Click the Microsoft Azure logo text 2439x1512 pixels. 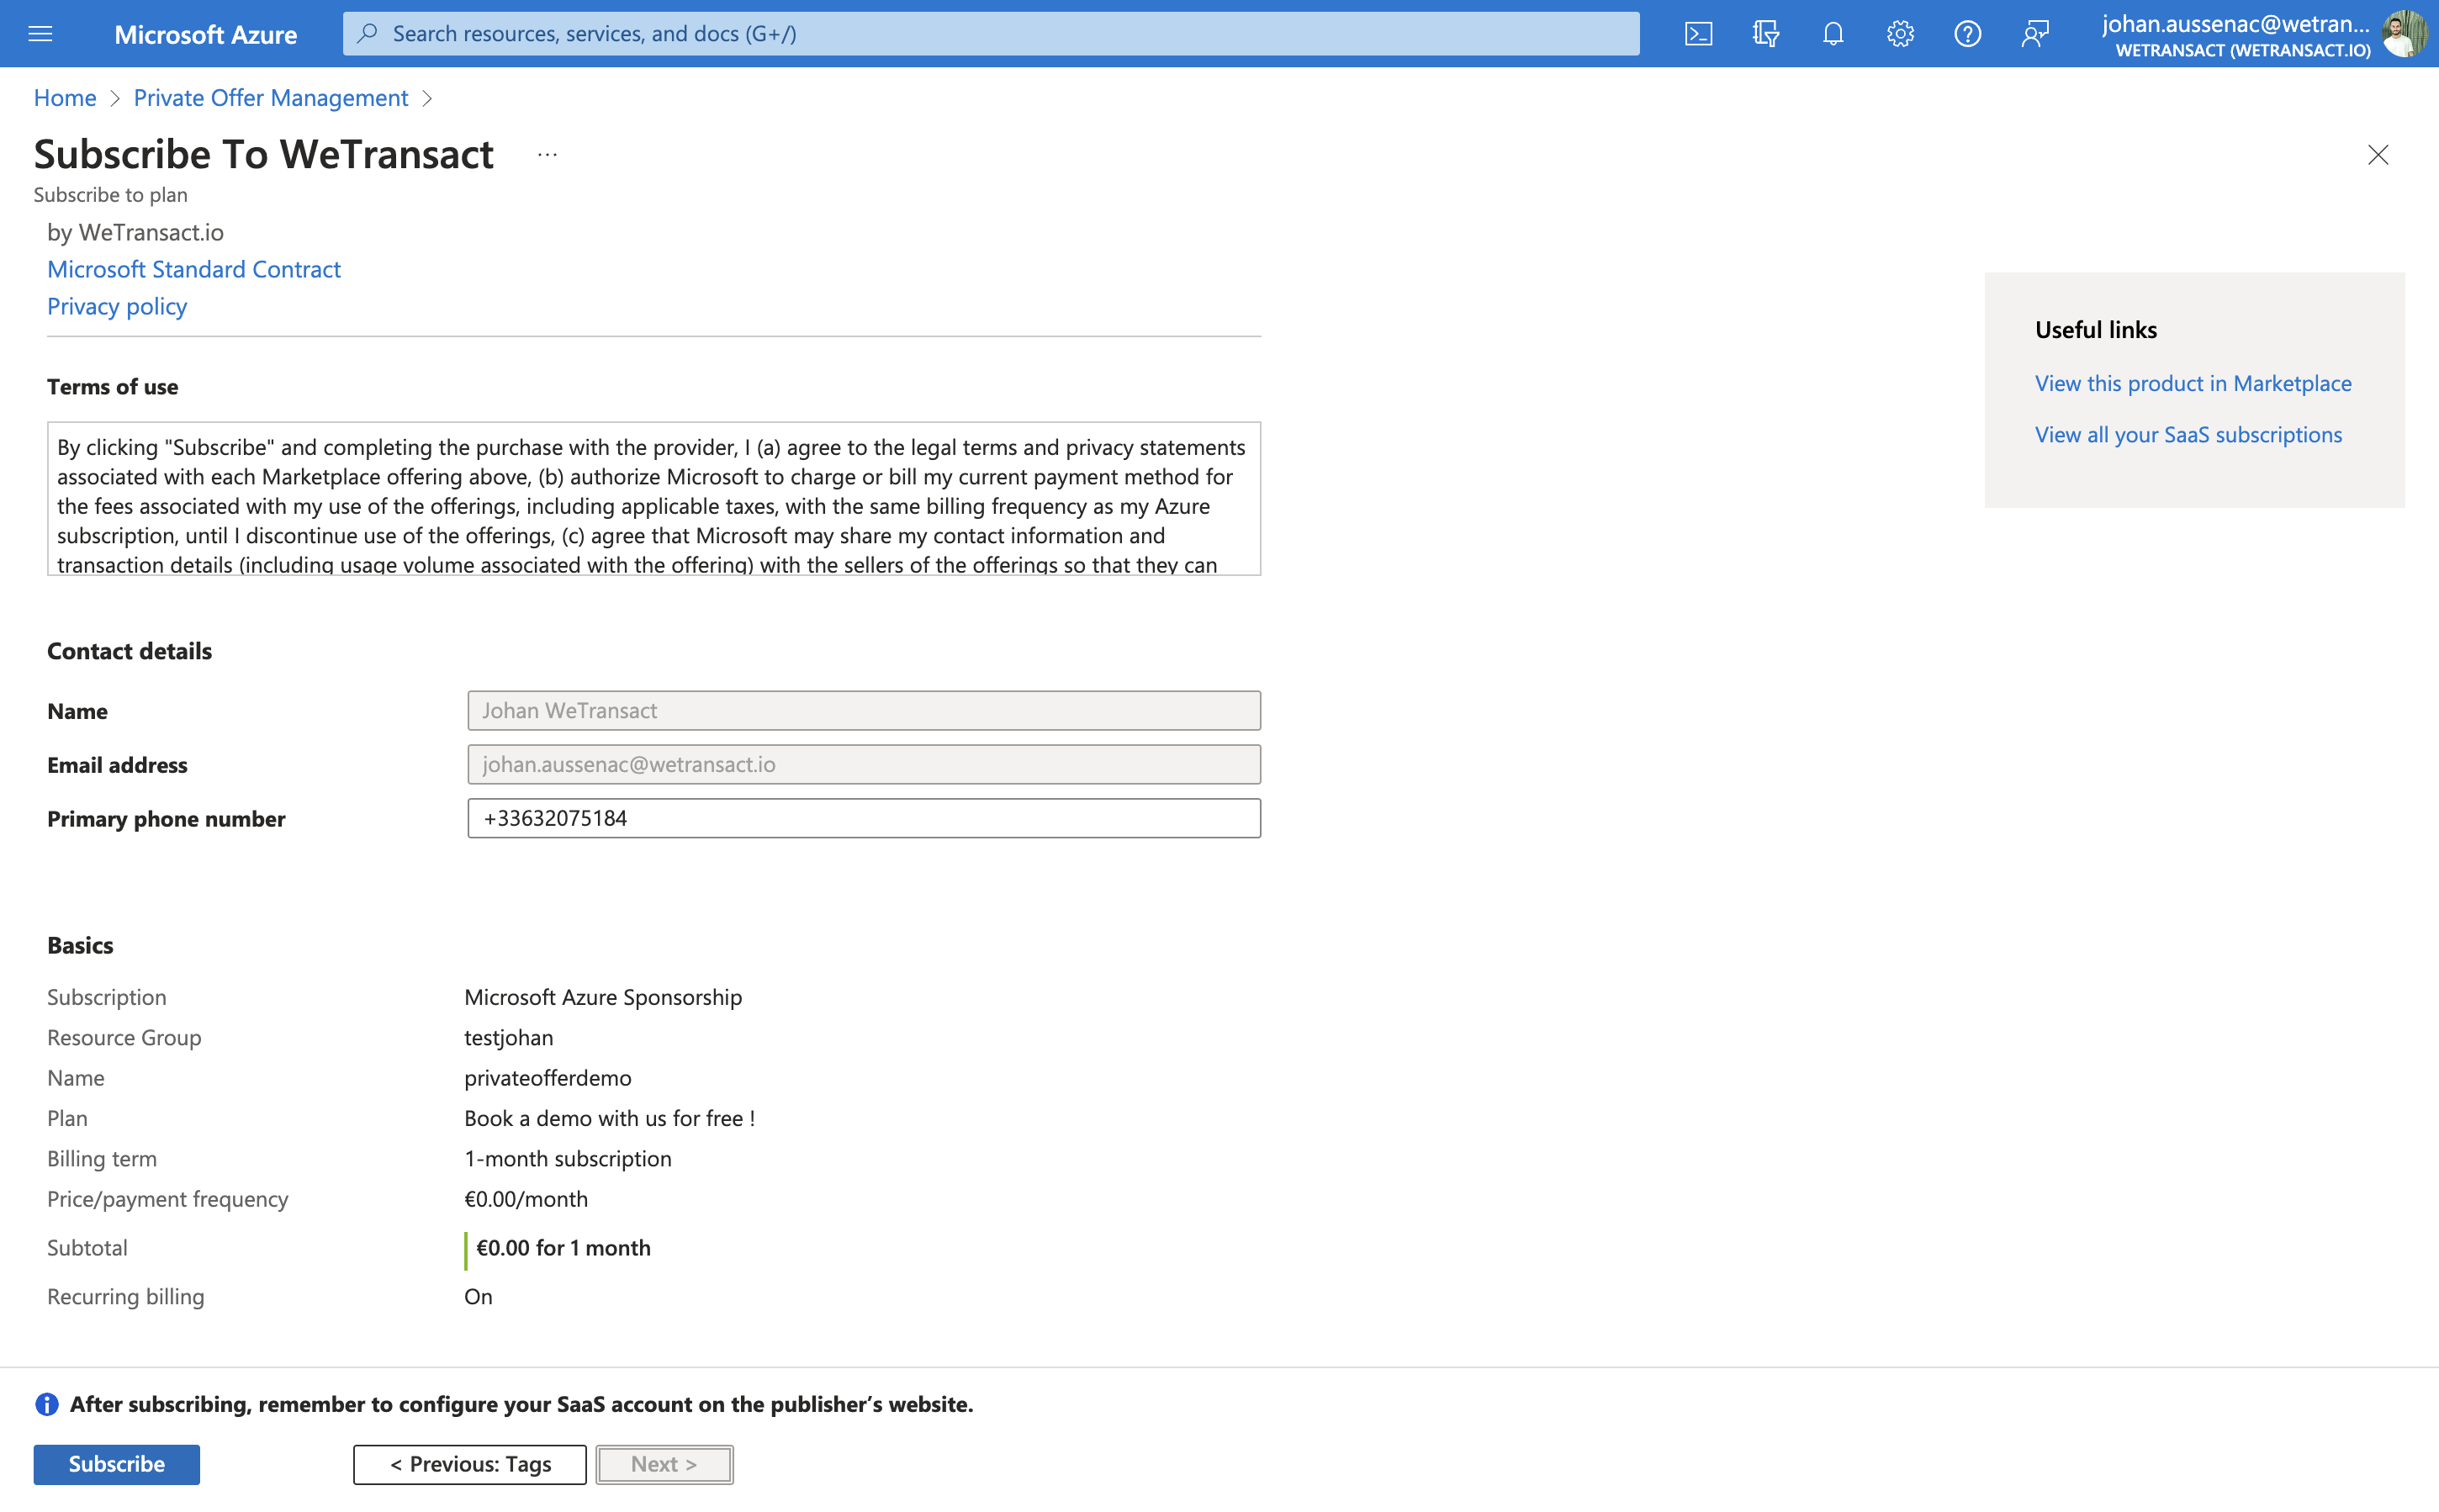[205, 34]
